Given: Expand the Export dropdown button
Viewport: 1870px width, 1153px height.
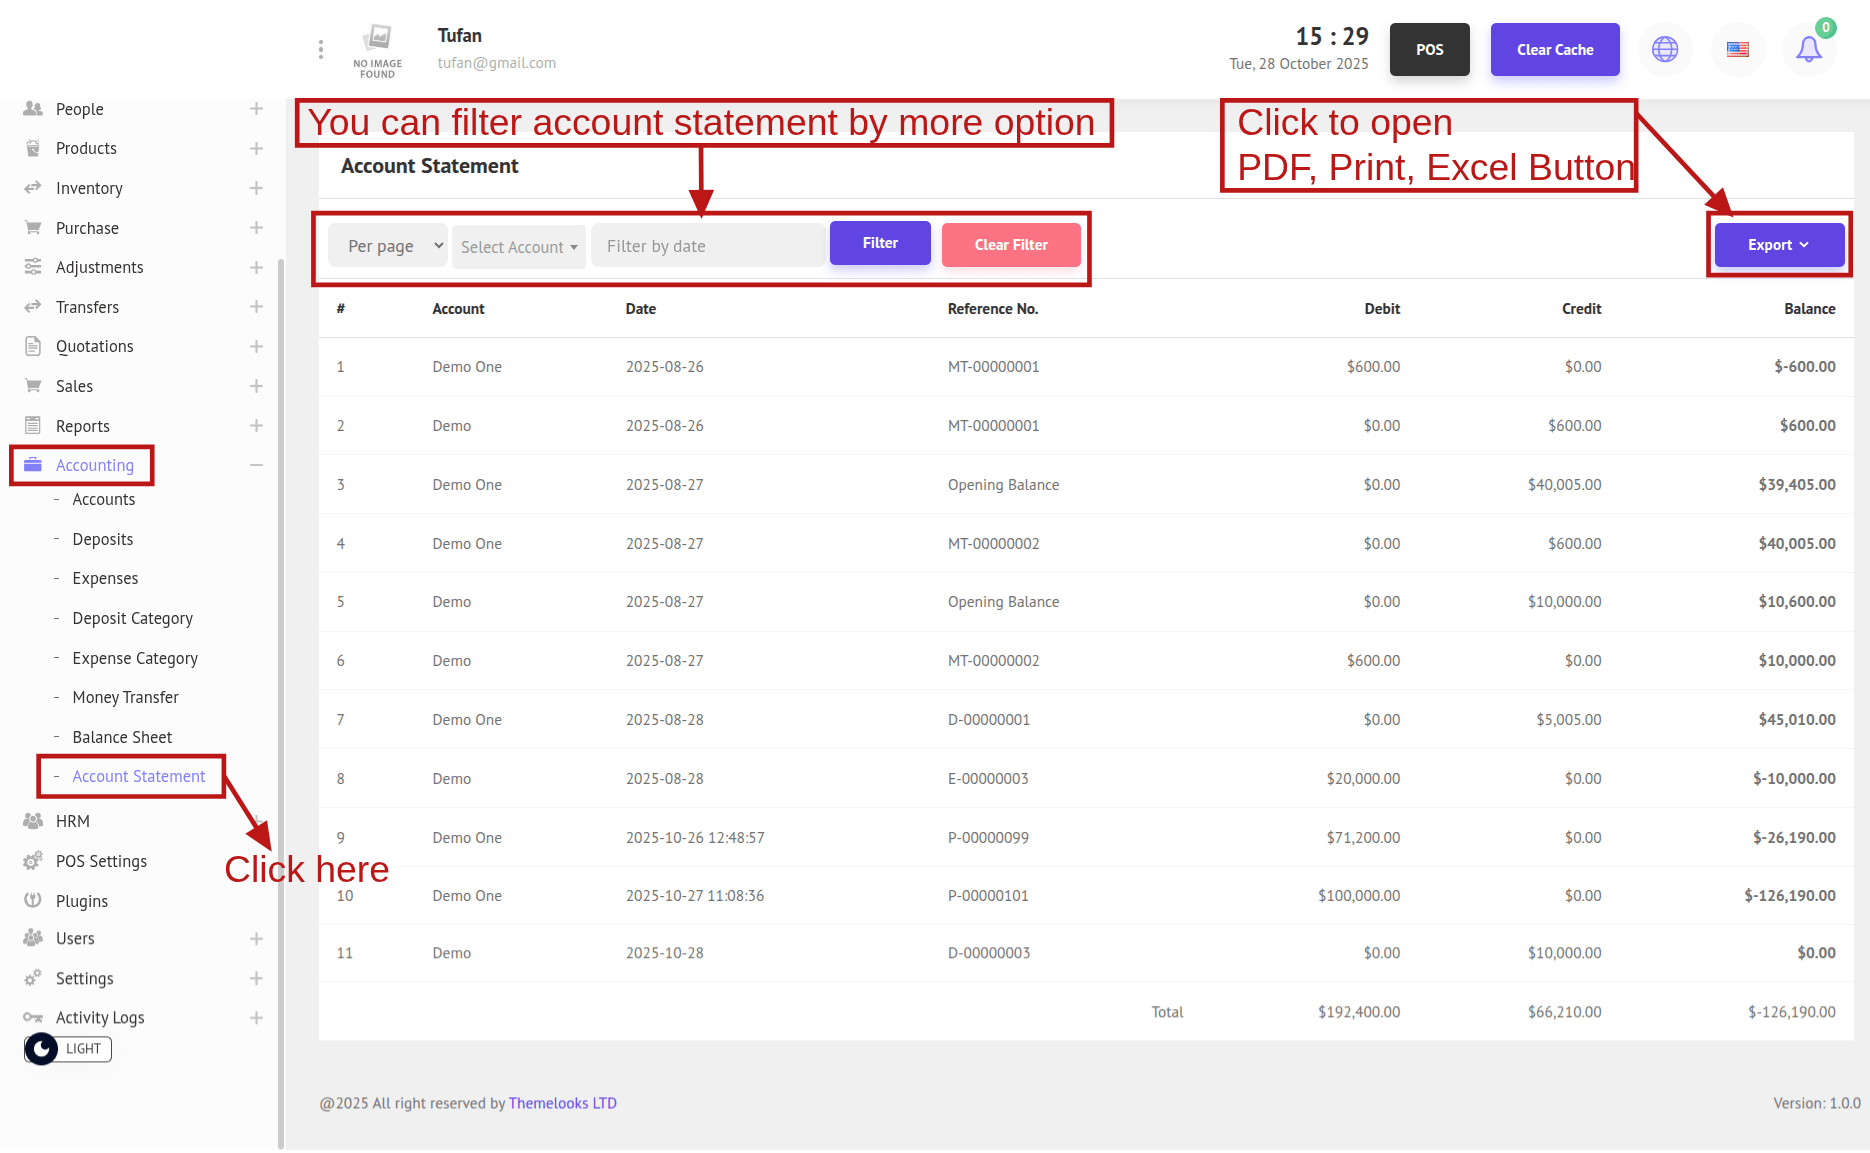Looking at the screenshot, I should pyautogui.click(x=1778, y=245).
